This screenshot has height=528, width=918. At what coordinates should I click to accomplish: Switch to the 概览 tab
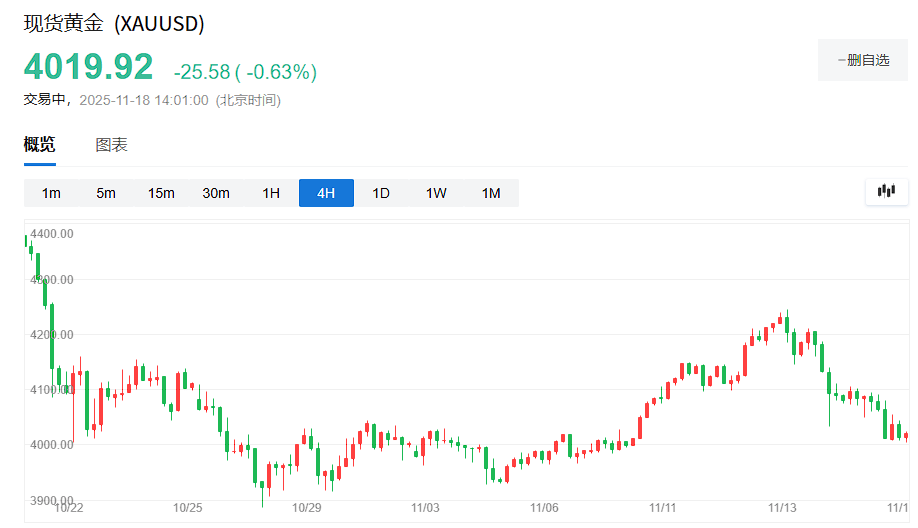[40, 145]
